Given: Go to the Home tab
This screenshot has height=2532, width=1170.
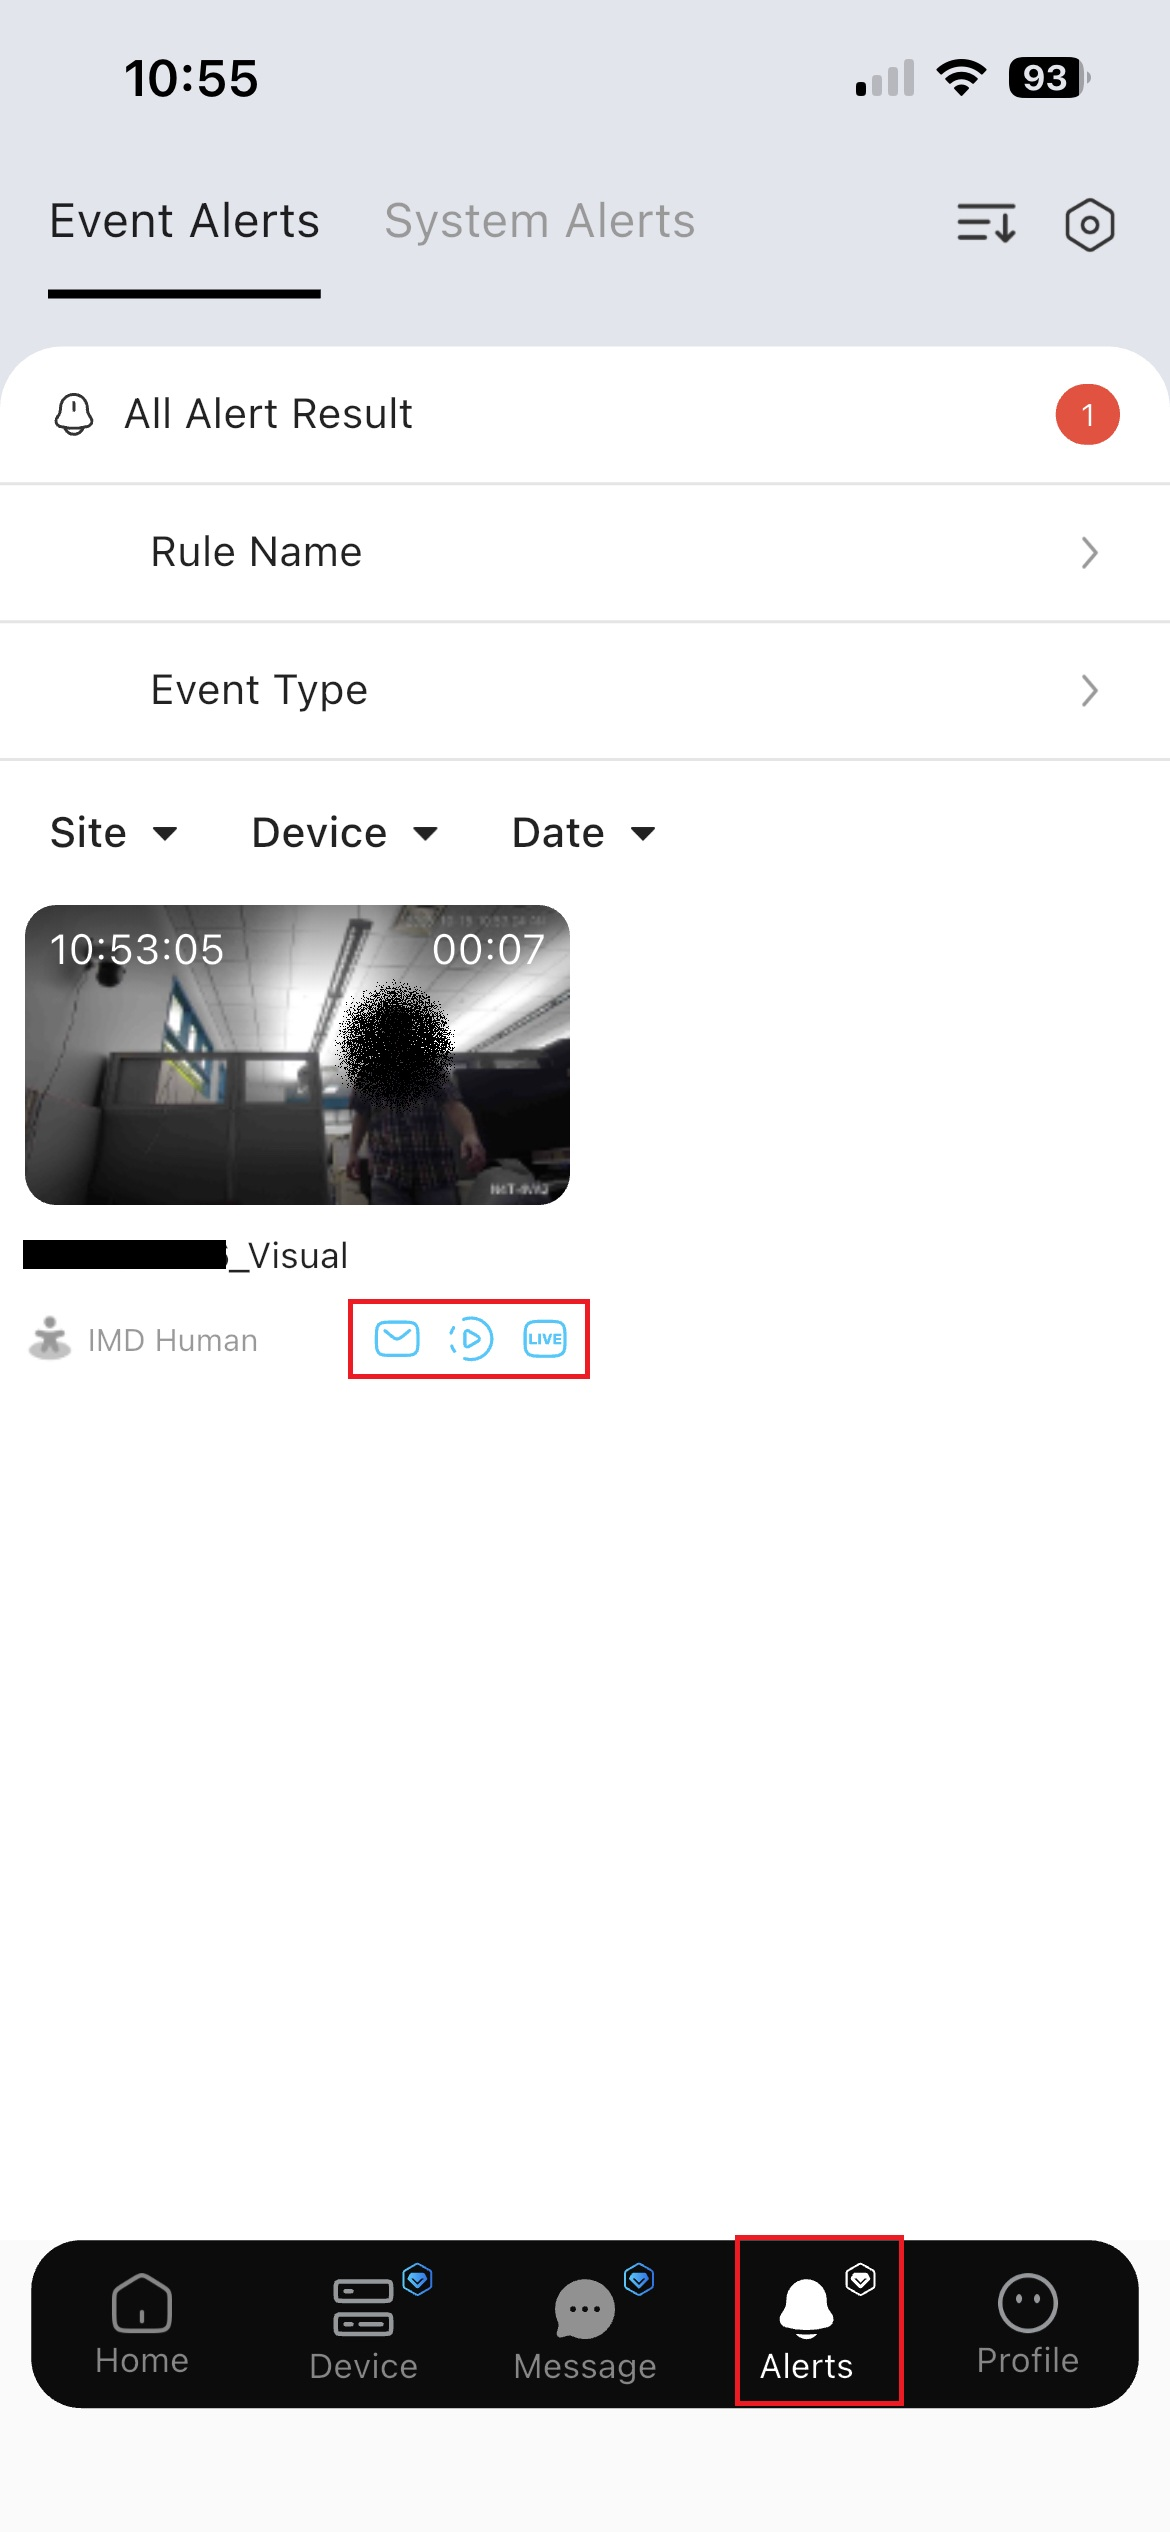Looking at the screenshot, I should click(142, 2324).
